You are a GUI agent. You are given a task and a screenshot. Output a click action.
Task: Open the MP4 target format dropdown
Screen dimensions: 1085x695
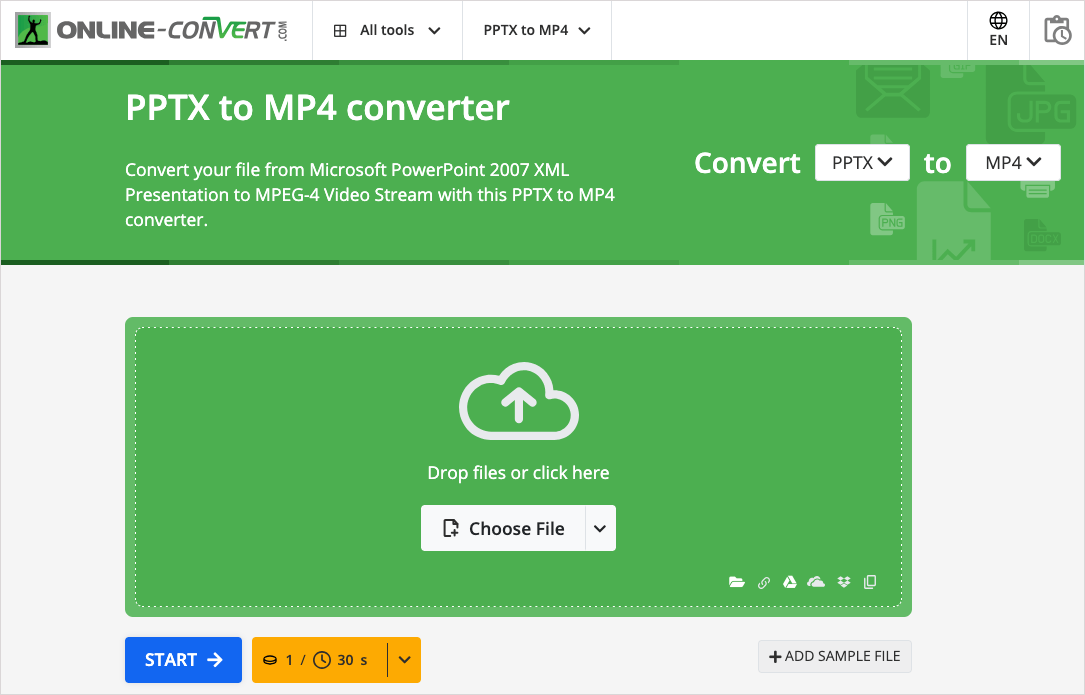(1013, 163)
